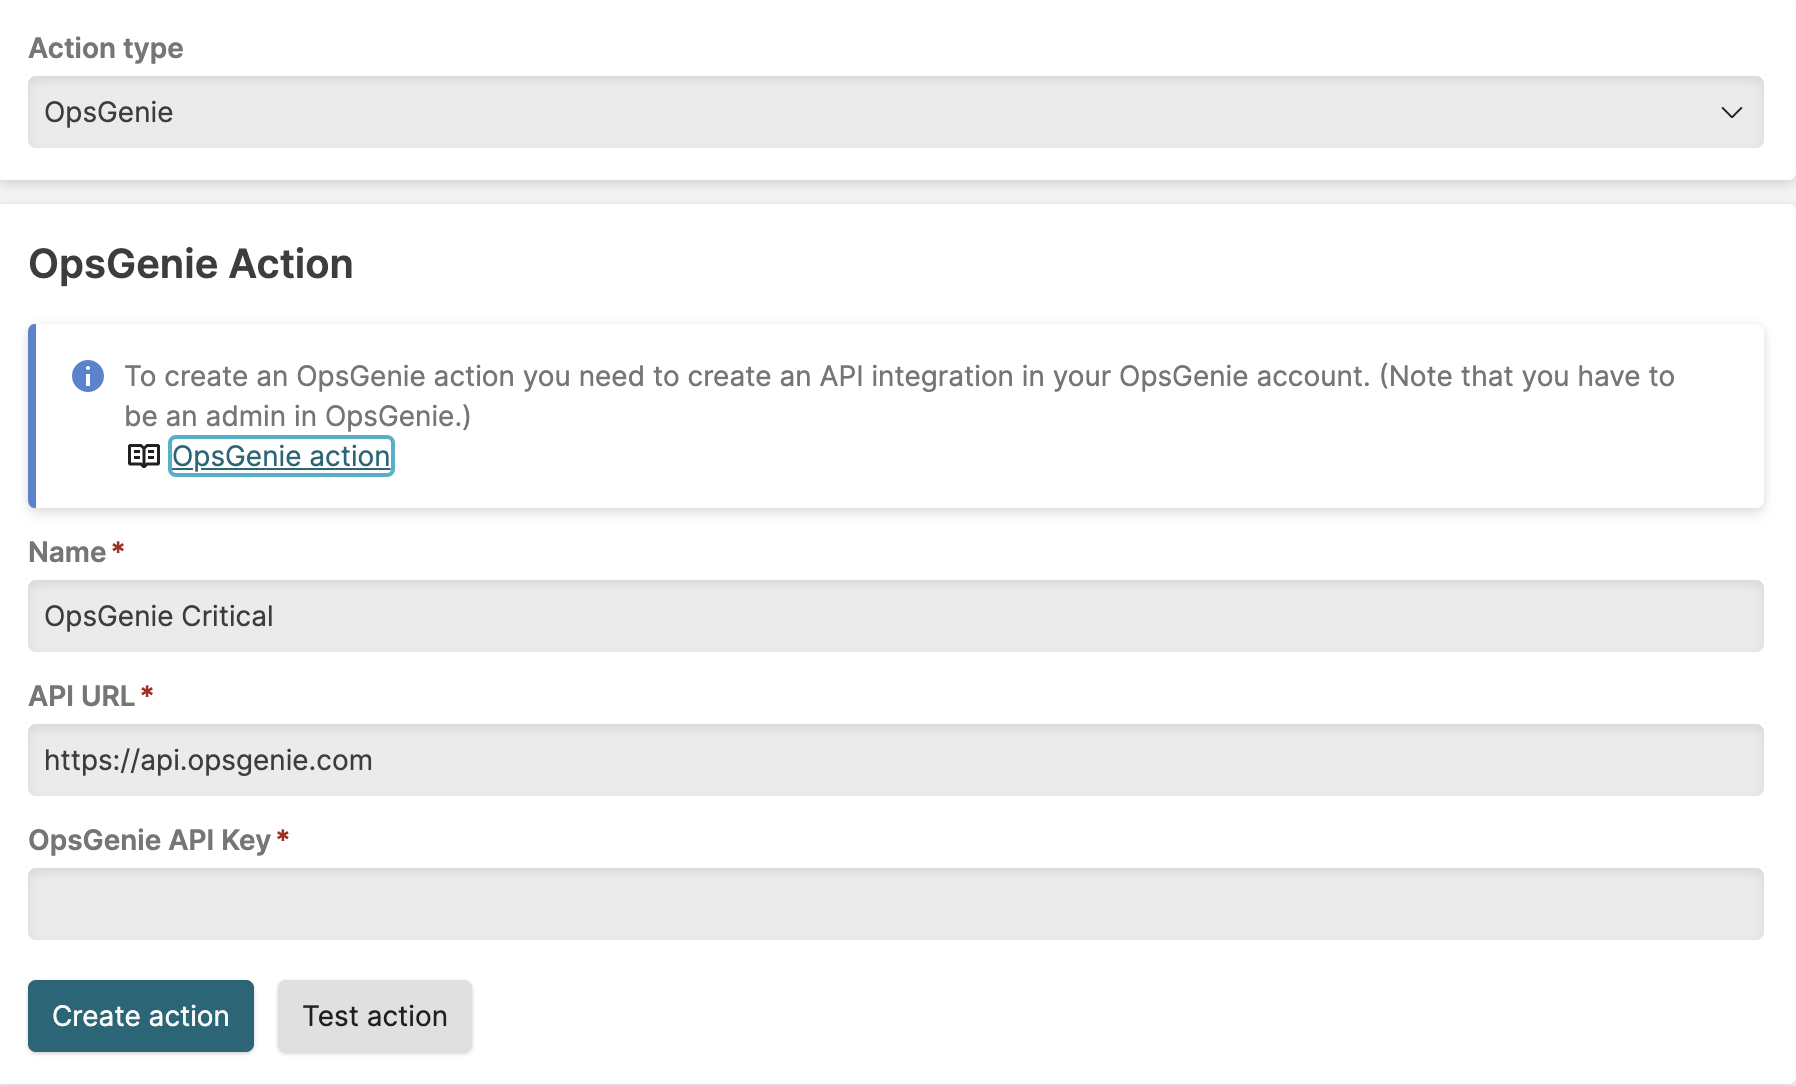Click Test action
Screen dimensions: 1796x1086
tap(374, 1016)
